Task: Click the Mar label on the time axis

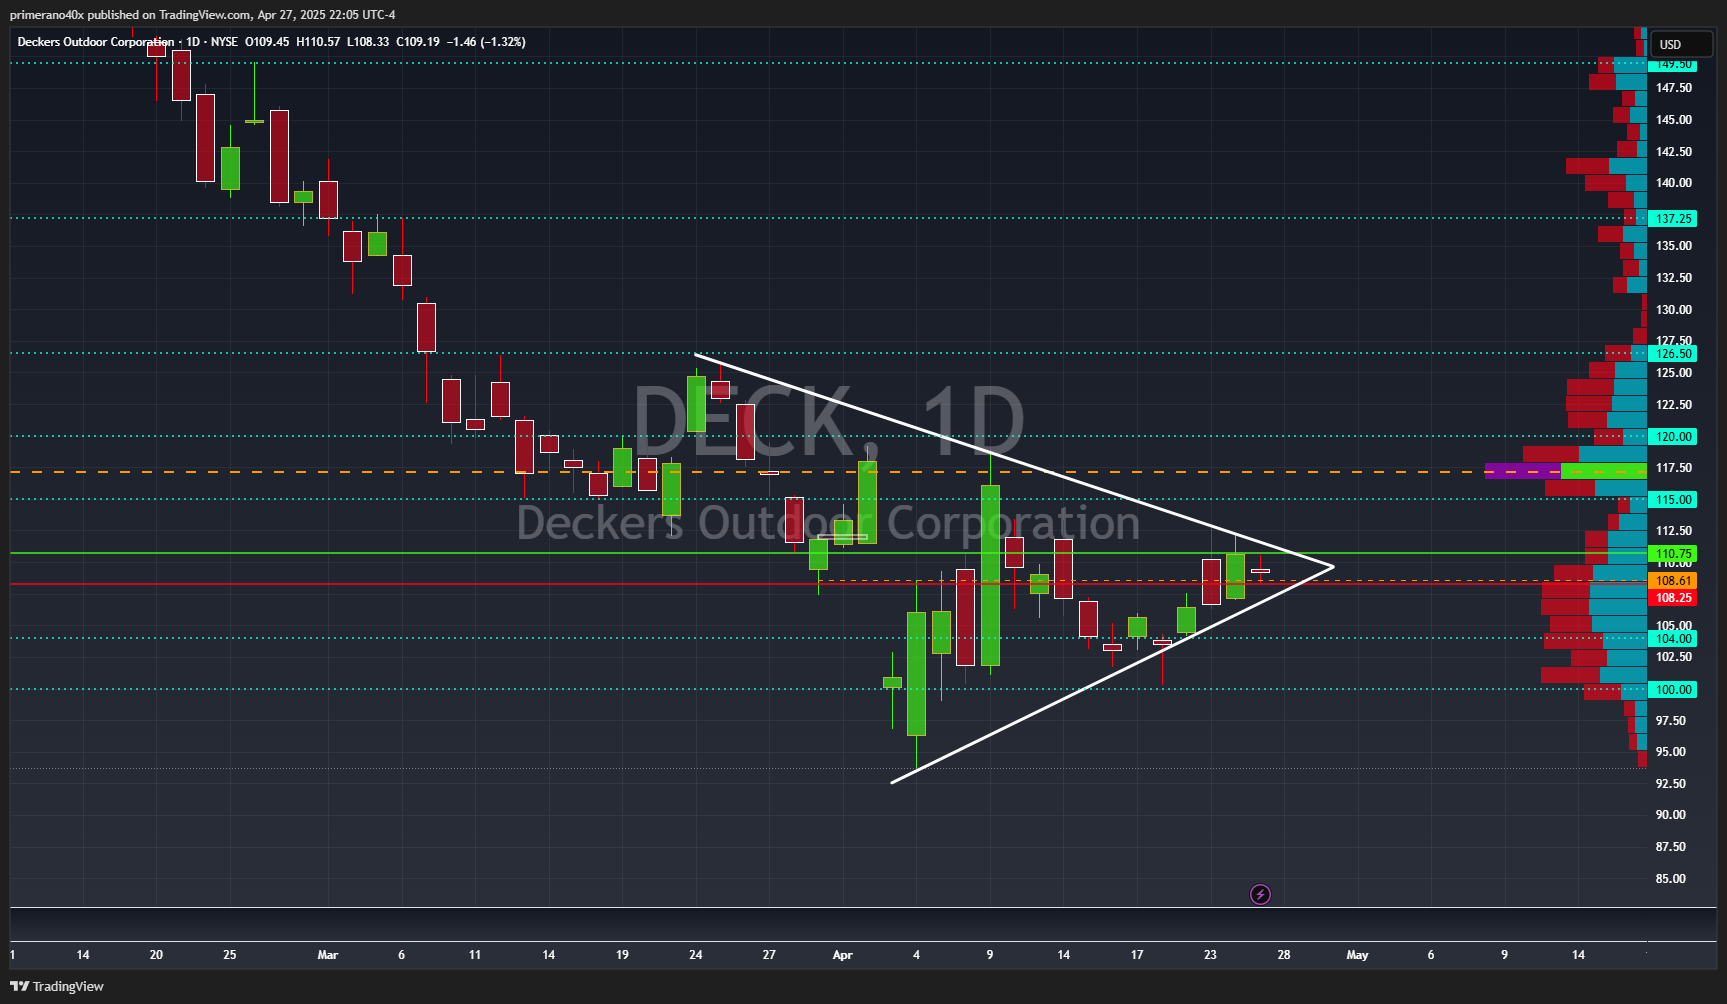Action: pos(327,955)
